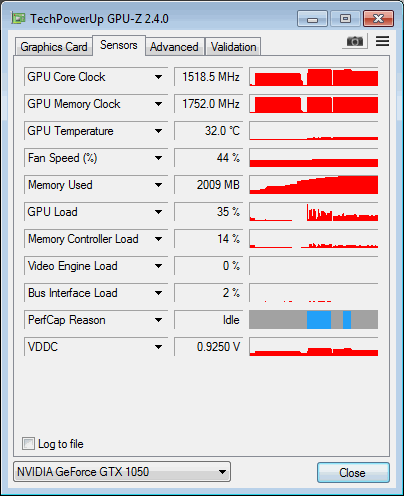Take a screenshot with the camera icon
The image size is (404, 496).
click(x=355, y=41)
